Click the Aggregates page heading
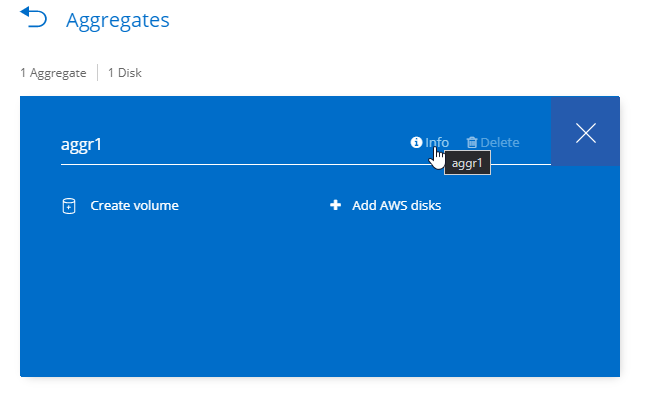Image resolution: width=650 pixels, height=414 pixels. [x=117, y=20]
